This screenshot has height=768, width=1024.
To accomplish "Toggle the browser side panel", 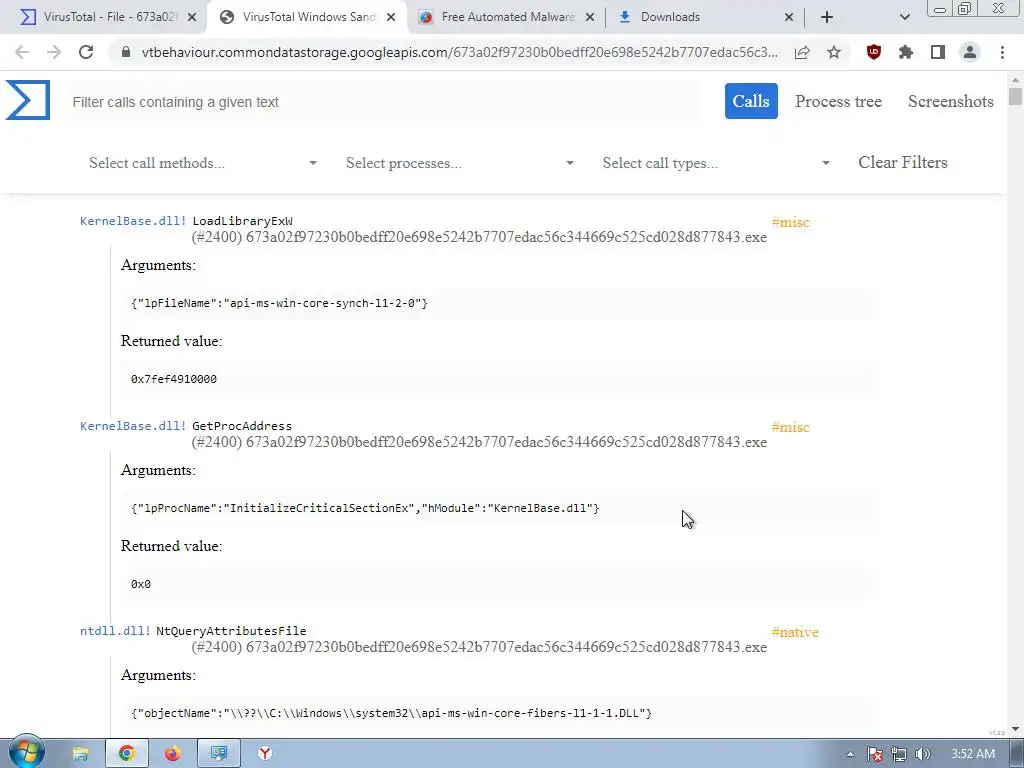I will click(x=938, y=52).
